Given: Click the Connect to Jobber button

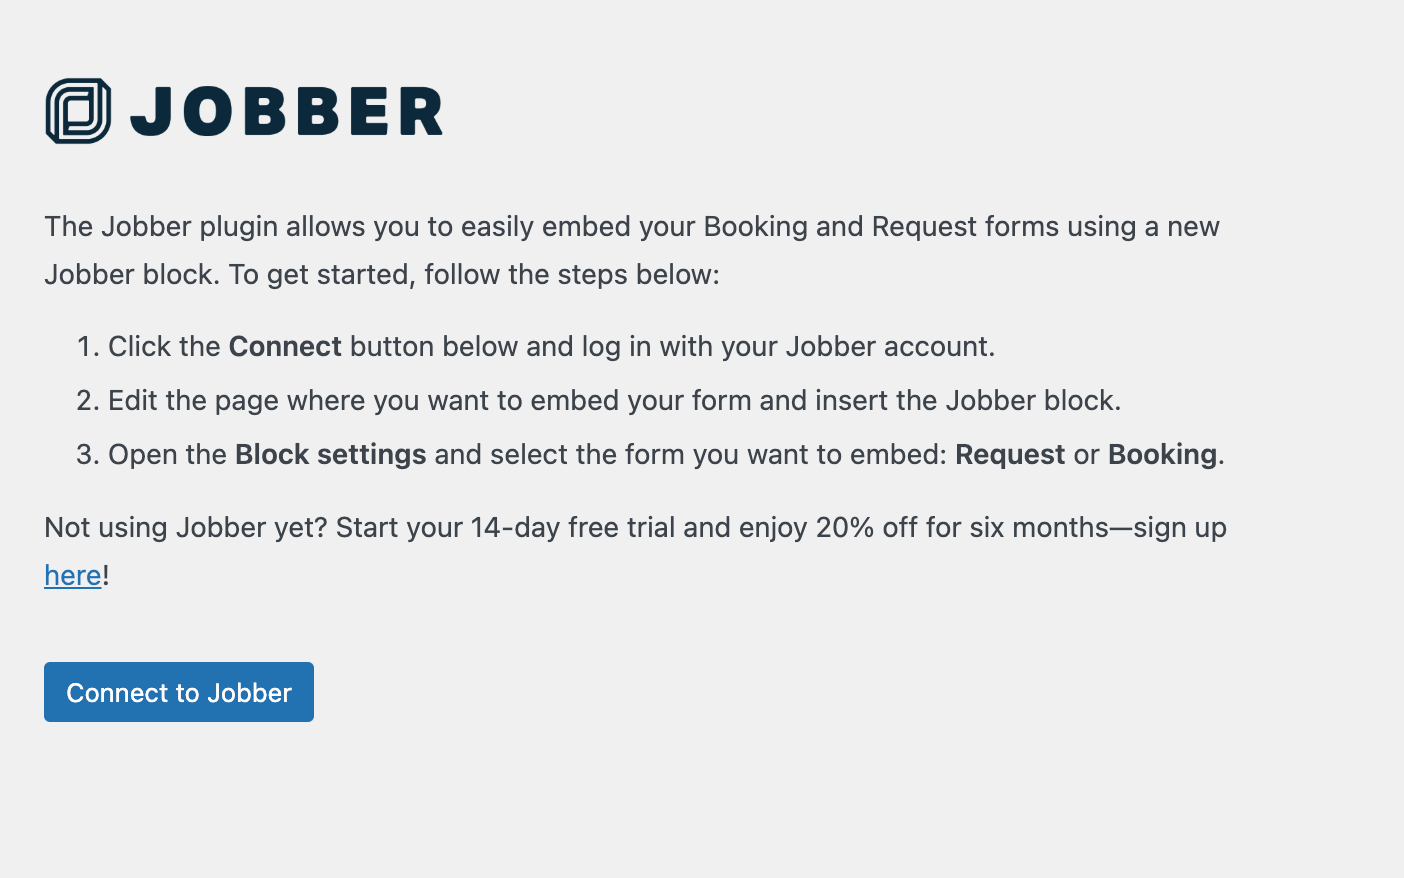Looking at the screenshot, I should pyautogui.click(x=179, y=692).
